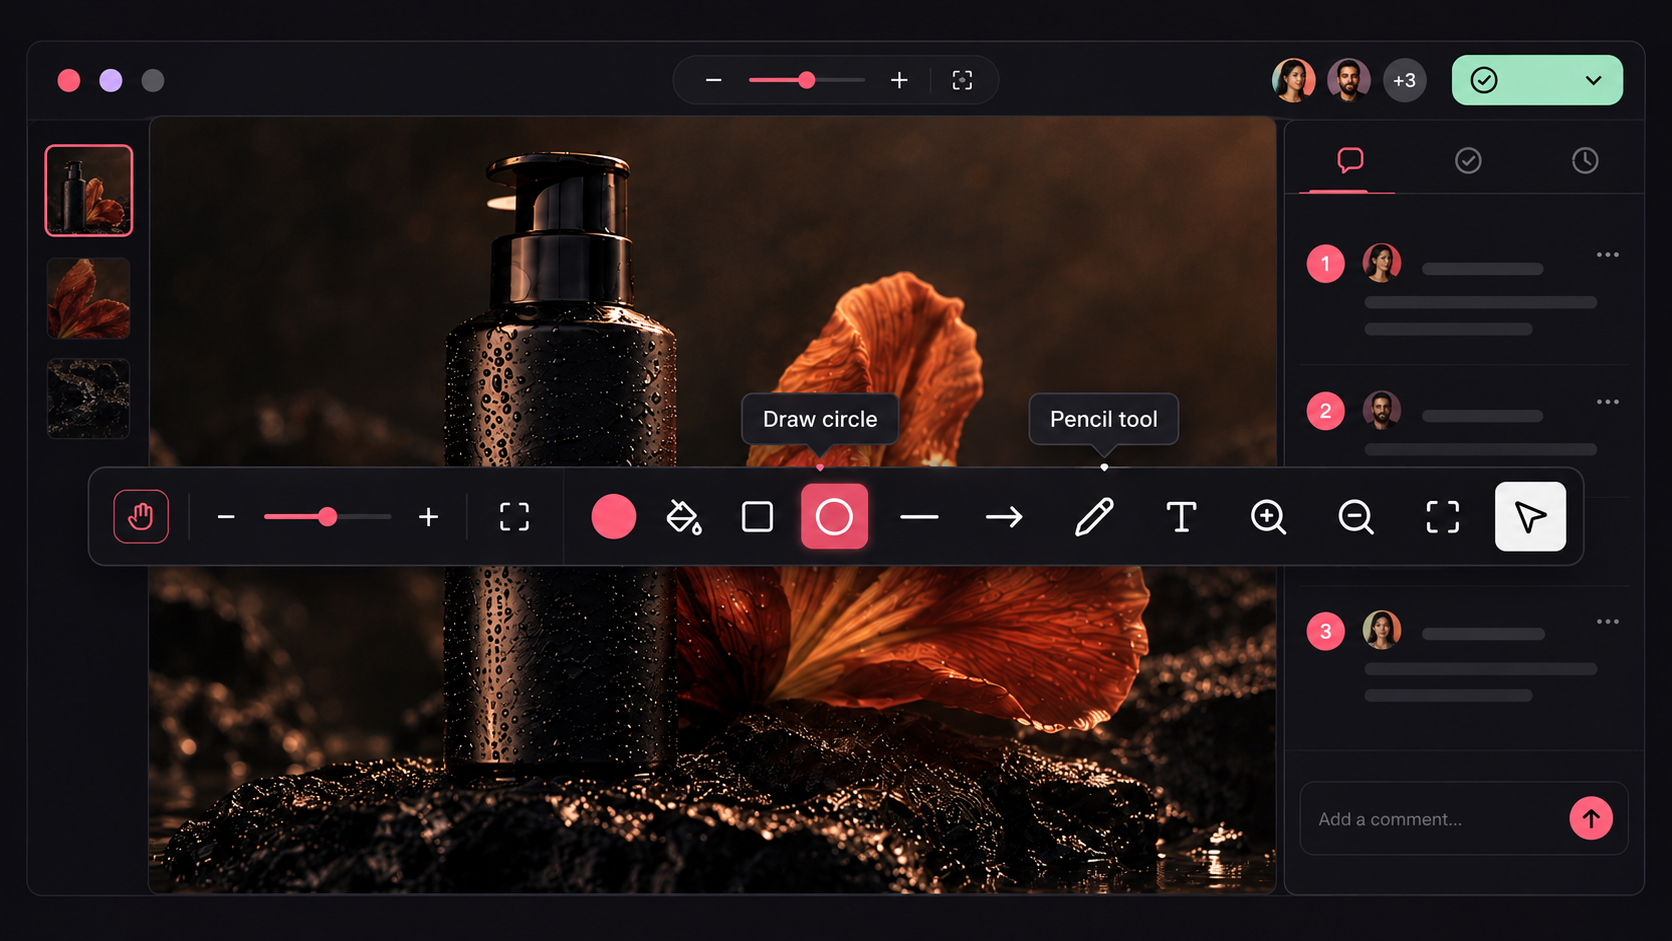This screenshot has width=1672, height=941.
Task: Select the pointer cursor tool
Action: coord(1530,517)
